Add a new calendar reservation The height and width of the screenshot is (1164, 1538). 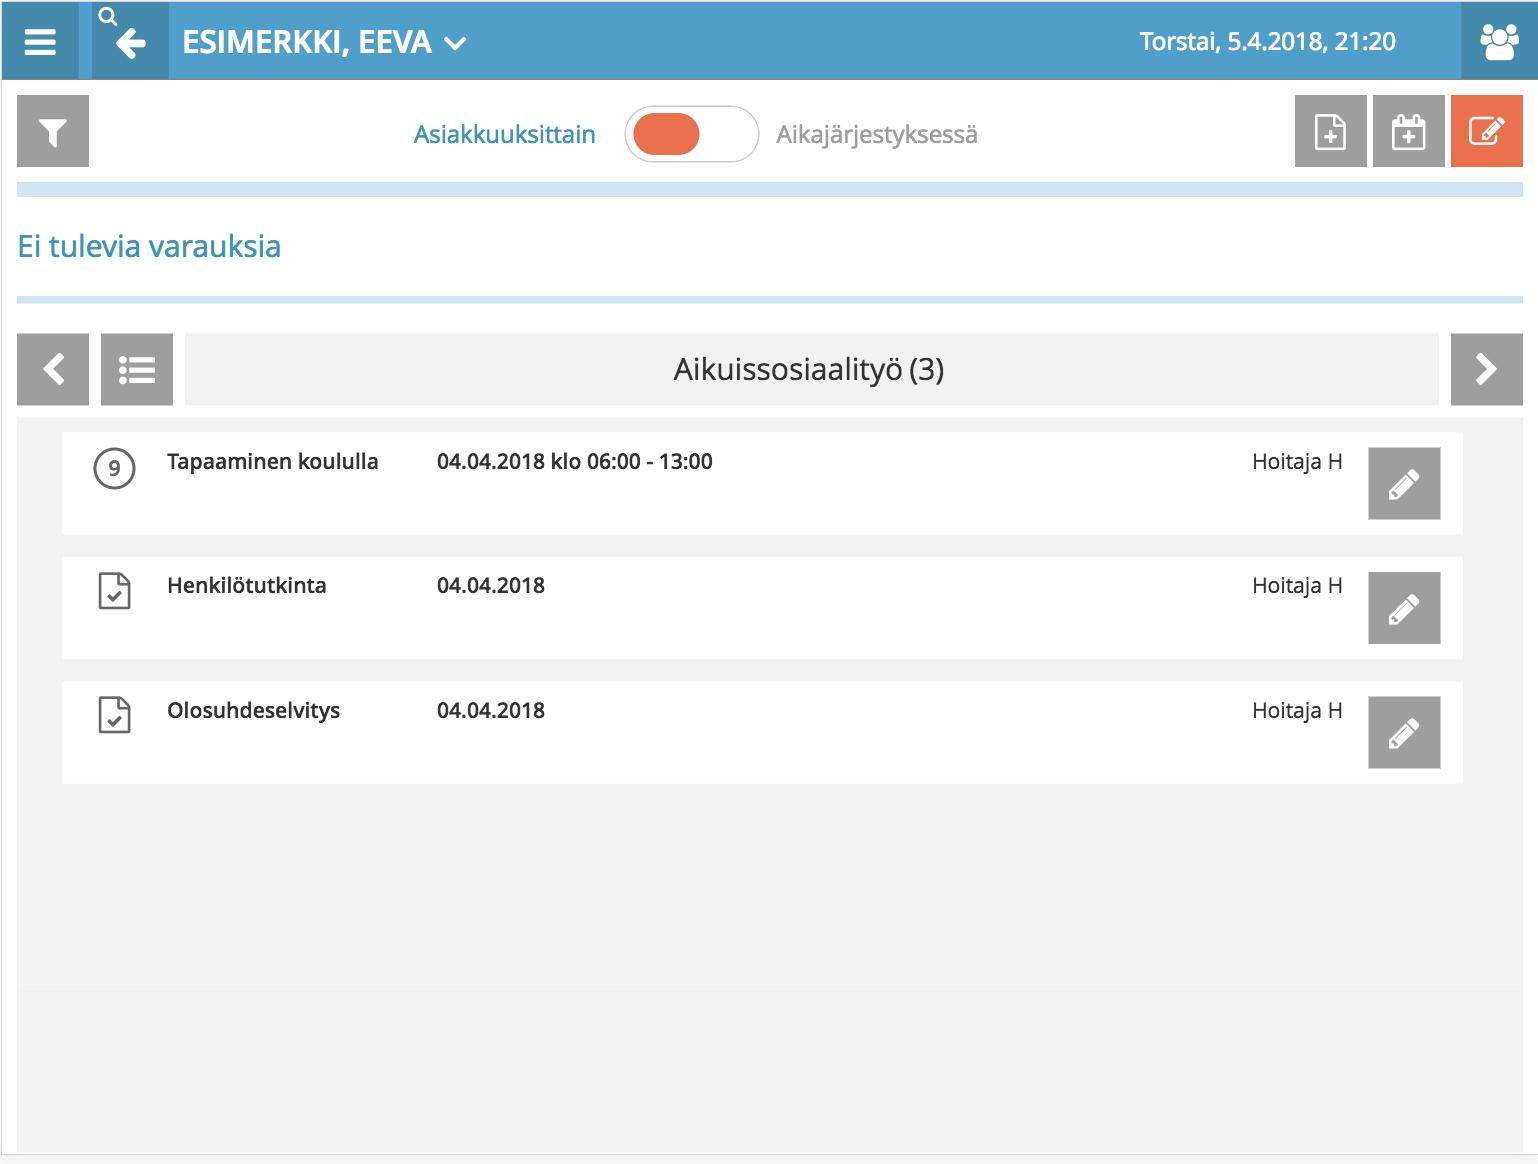pyautogui.click(x=1408, y=131)
